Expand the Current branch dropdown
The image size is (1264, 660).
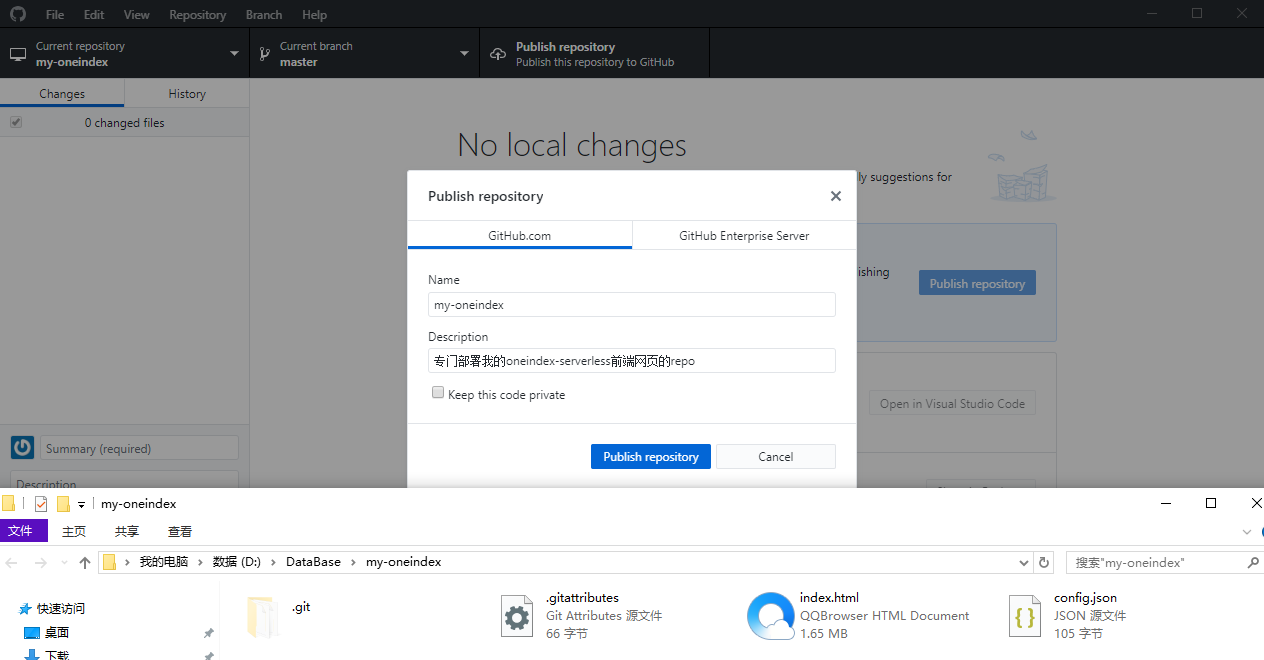coord(463,53)
